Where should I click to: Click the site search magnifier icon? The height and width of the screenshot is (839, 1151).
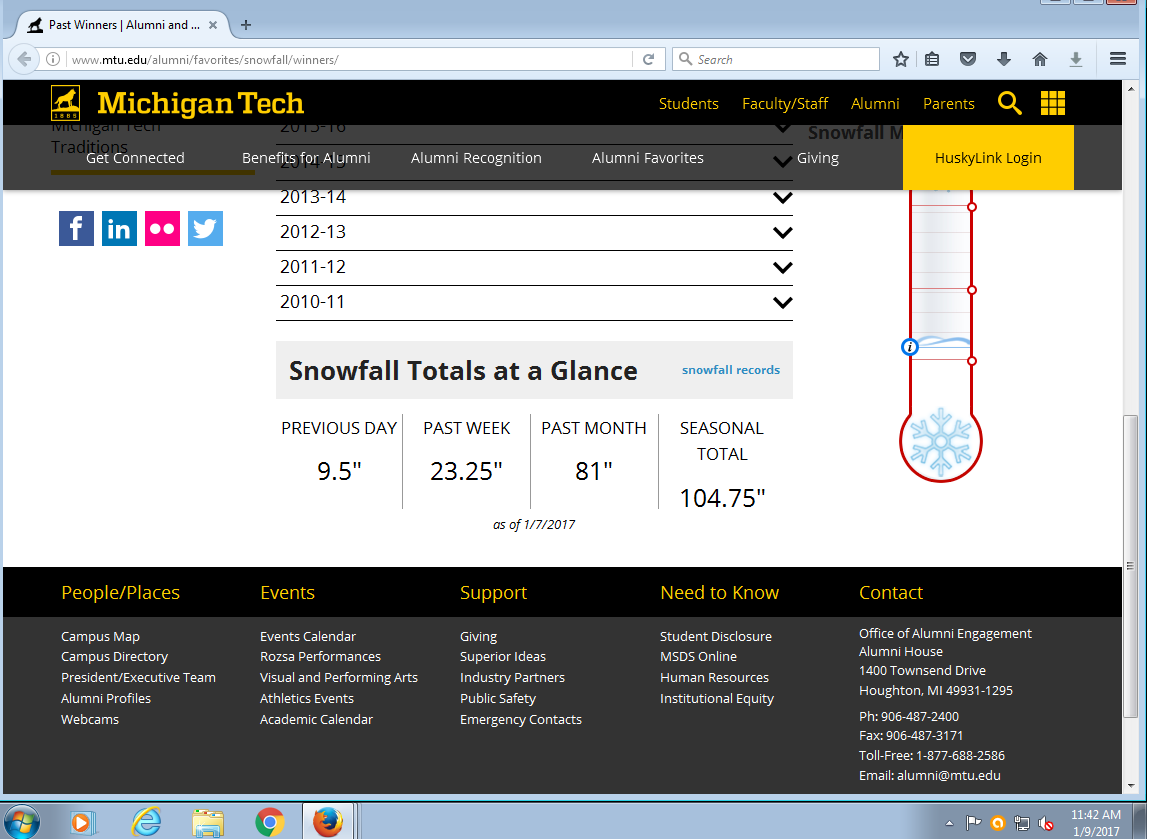[x=1009, y=103]
